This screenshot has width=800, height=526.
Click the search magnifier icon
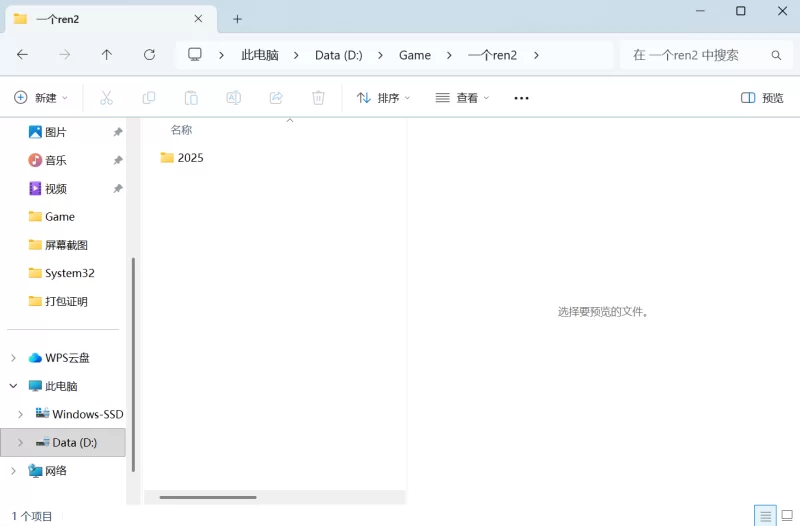click(x=776, y=55)
